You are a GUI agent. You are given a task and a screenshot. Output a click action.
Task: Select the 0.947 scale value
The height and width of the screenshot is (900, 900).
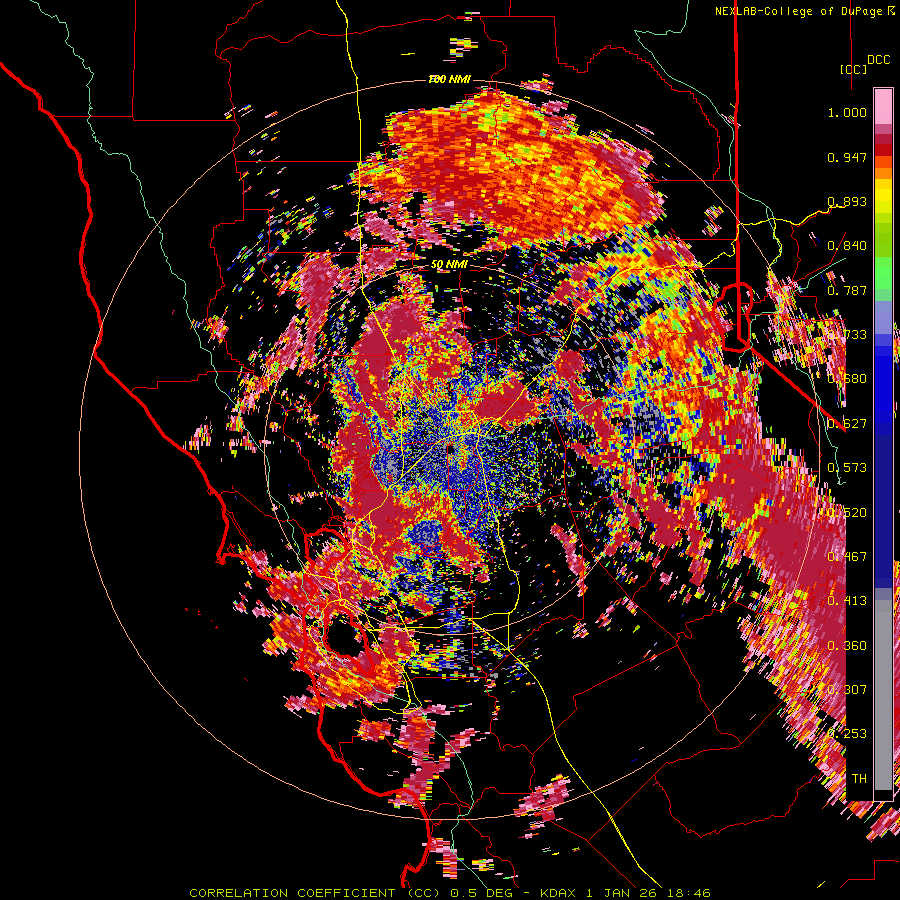pos(847,157)
